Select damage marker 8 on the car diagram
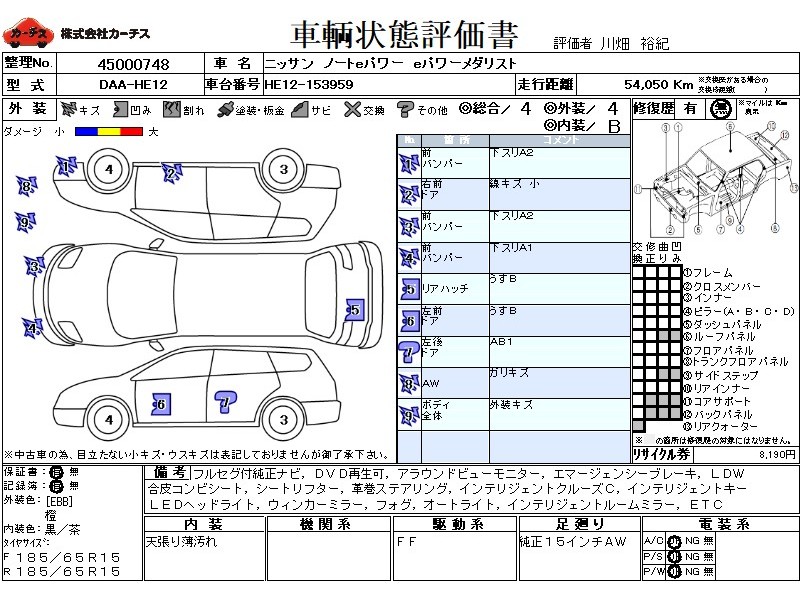The image size is (800, 600). click(27, 186)
